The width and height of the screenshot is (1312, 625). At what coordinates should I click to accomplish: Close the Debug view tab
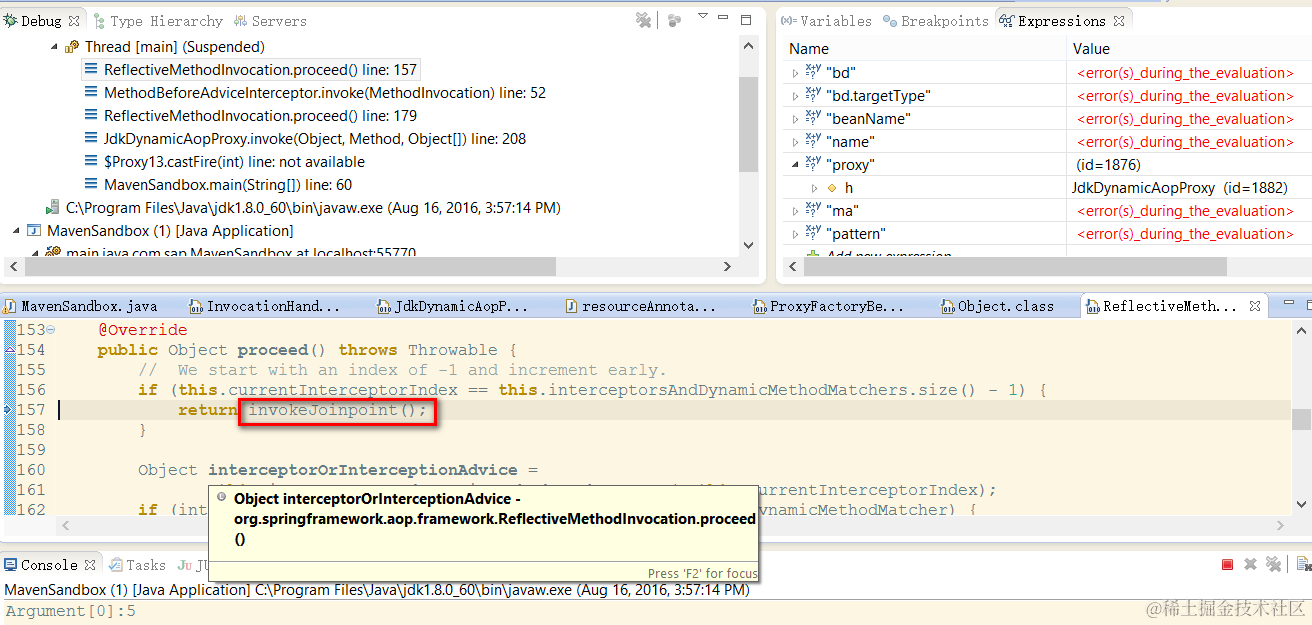(x=74, y=21)
